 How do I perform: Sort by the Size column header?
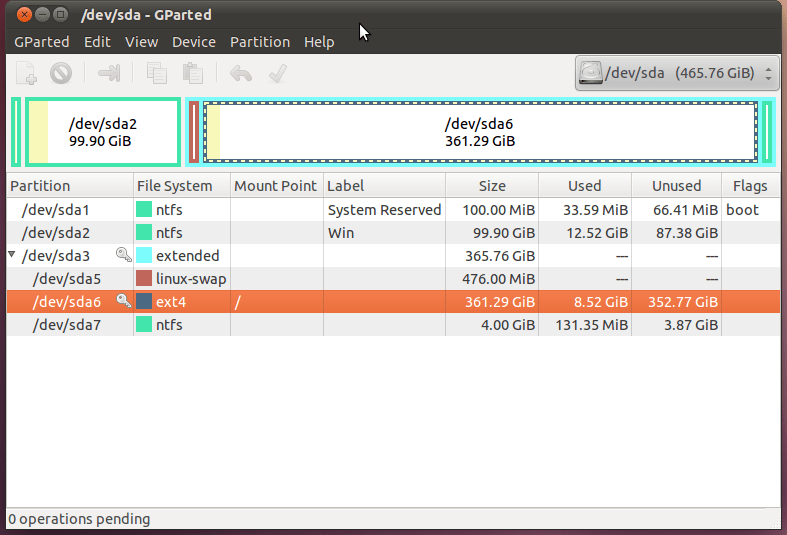coord(492,186)
